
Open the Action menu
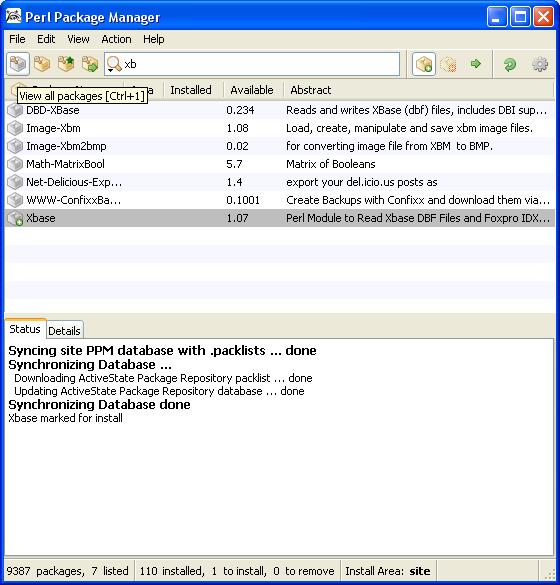(116, 39)
